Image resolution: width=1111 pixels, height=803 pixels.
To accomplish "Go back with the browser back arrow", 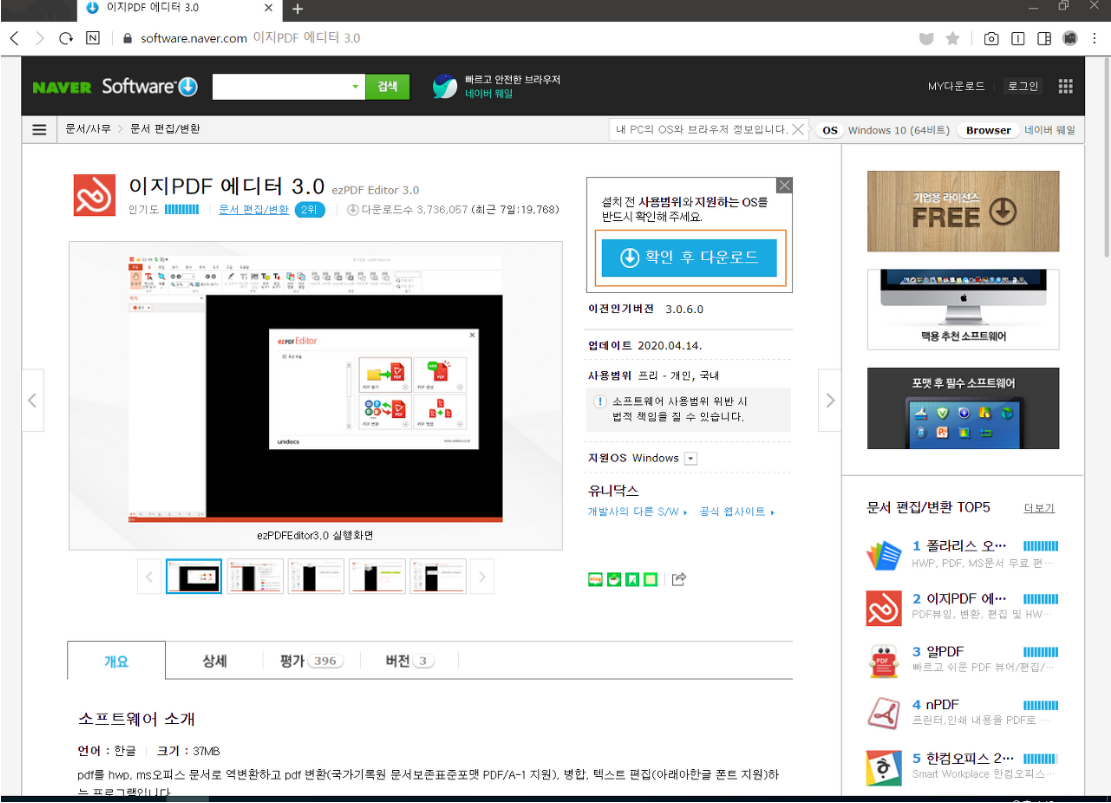I will pos(14,38).
